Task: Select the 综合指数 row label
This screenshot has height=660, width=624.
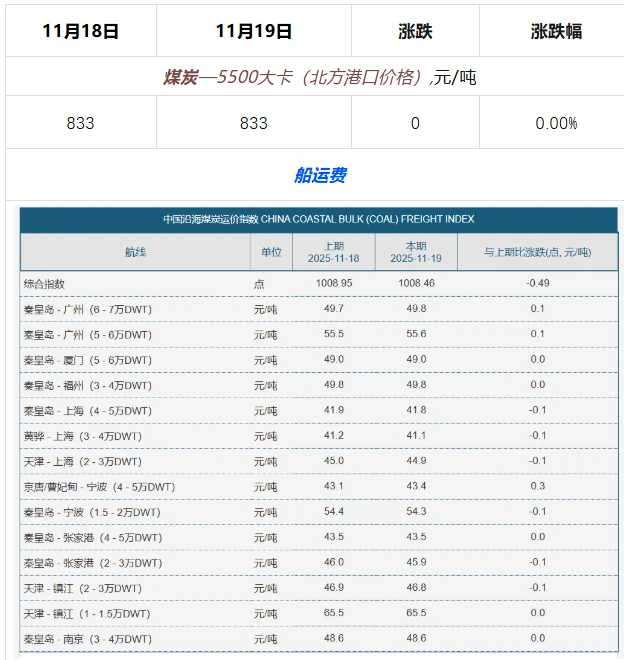Action: coord(44,284)
